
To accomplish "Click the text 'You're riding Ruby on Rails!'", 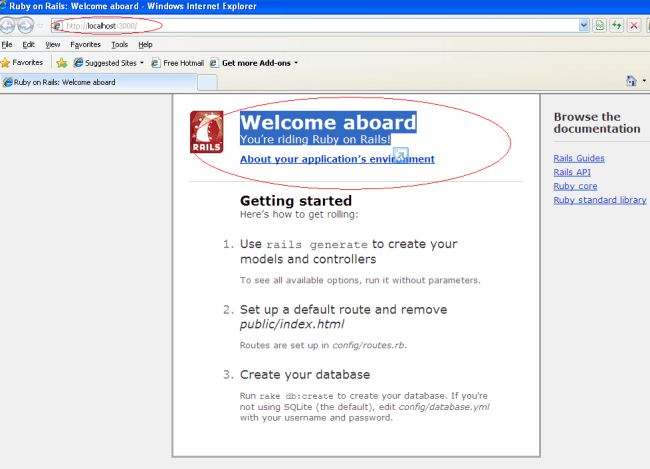I will [315, 139].
